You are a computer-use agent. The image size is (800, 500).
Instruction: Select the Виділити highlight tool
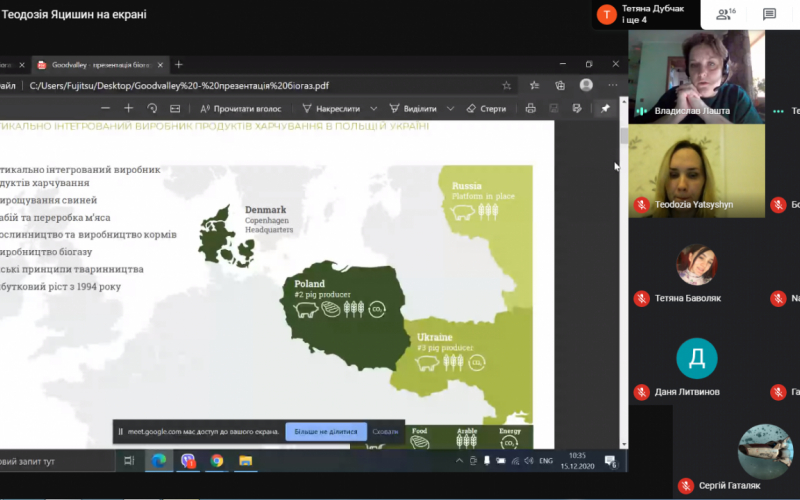pyautogui.click(x=413, y=109)
